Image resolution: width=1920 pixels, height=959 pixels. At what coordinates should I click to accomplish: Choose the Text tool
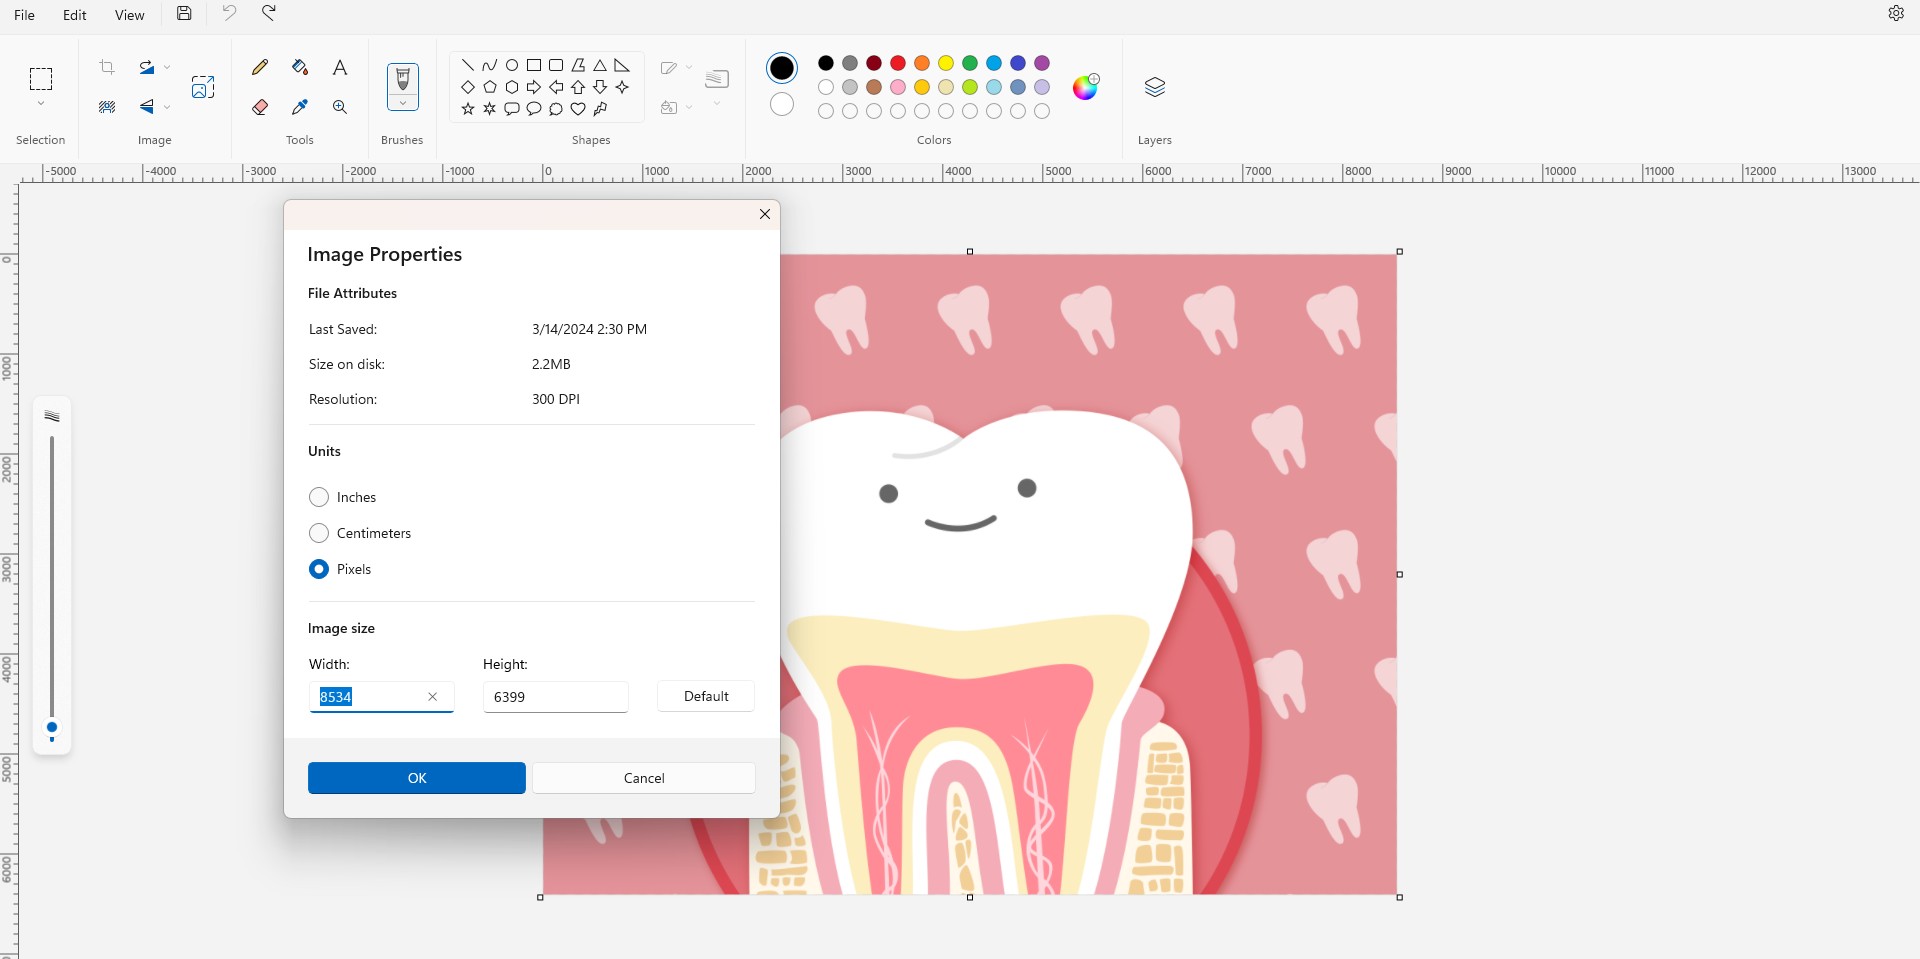pyautogui.click(x=340, y=67)
